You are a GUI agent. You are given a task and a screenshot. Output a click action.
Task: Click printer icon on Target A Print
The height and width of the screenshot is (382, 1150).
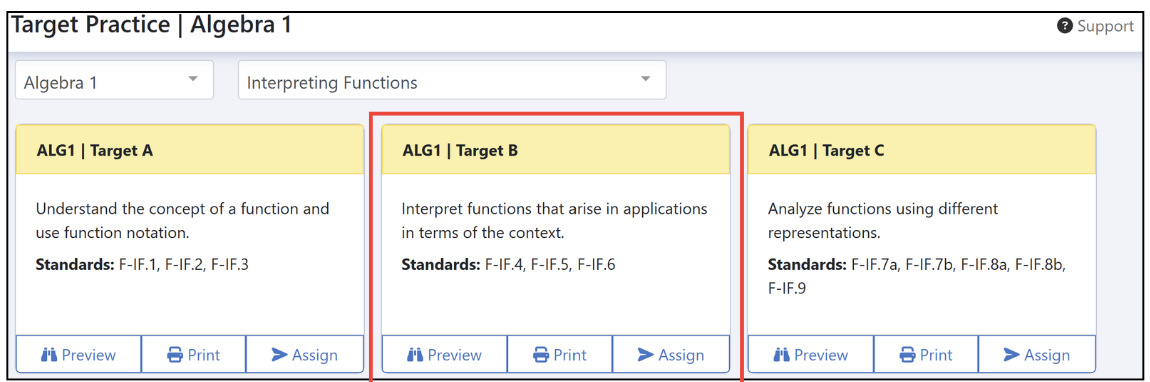[x=175, y=355]
